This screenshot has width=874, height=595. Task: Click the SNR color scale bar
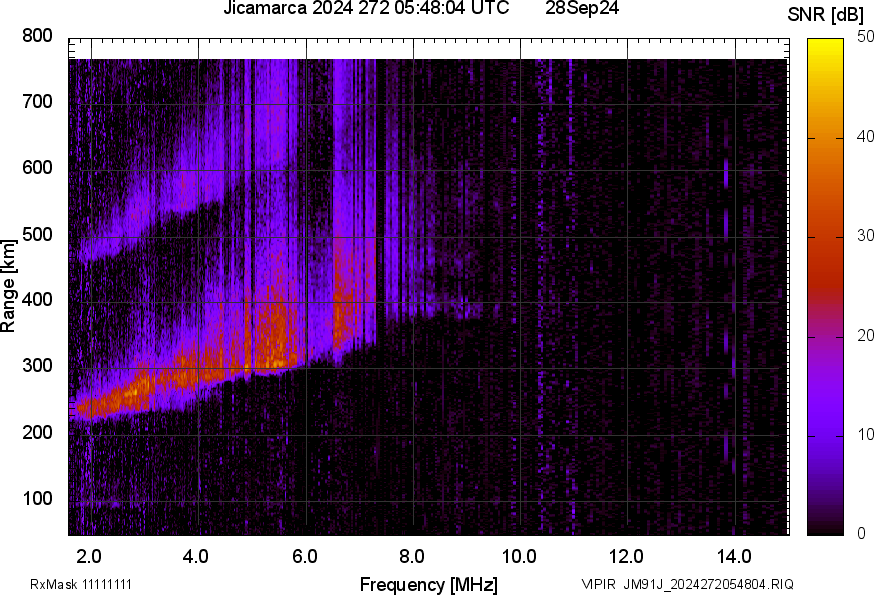[826, 287]
